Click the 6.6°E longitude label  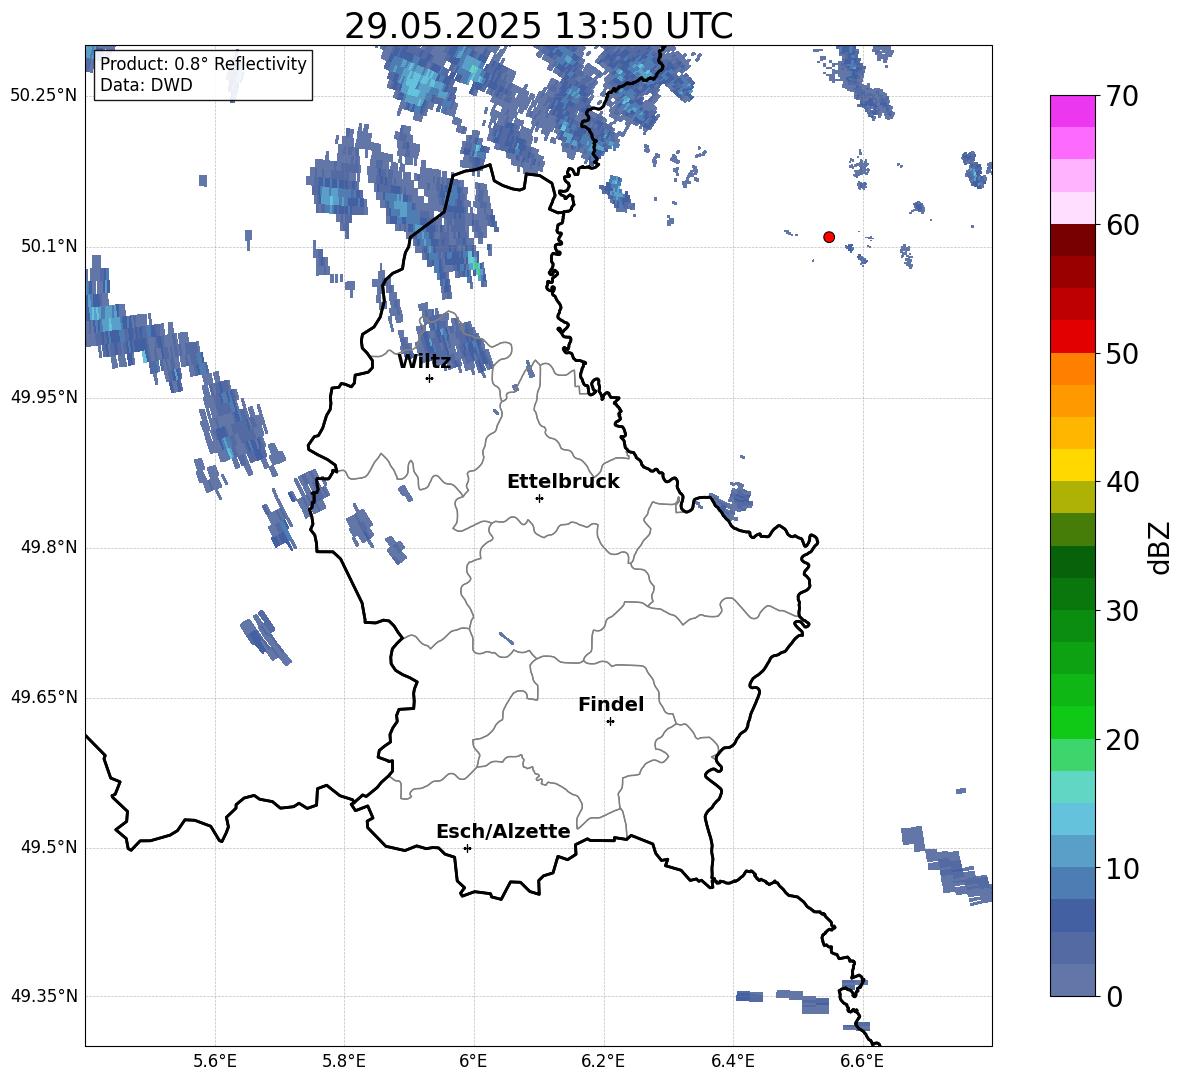pyautogui.click(x=862, y=1061)
